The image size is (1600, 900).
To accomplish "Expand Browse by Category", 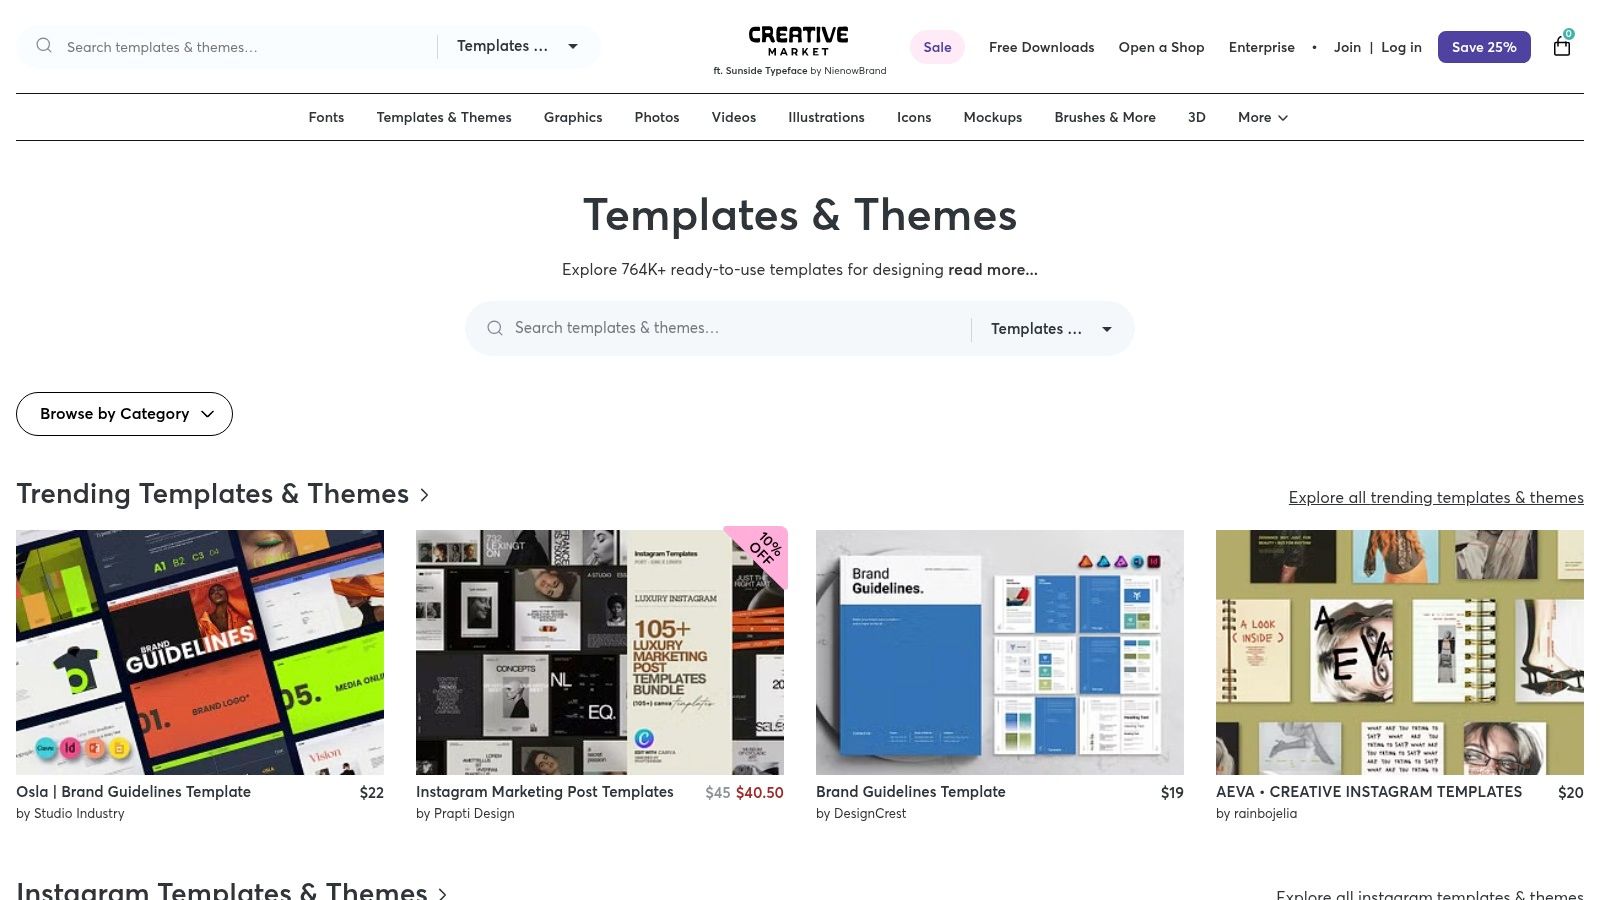I will [x=124, y=414].
